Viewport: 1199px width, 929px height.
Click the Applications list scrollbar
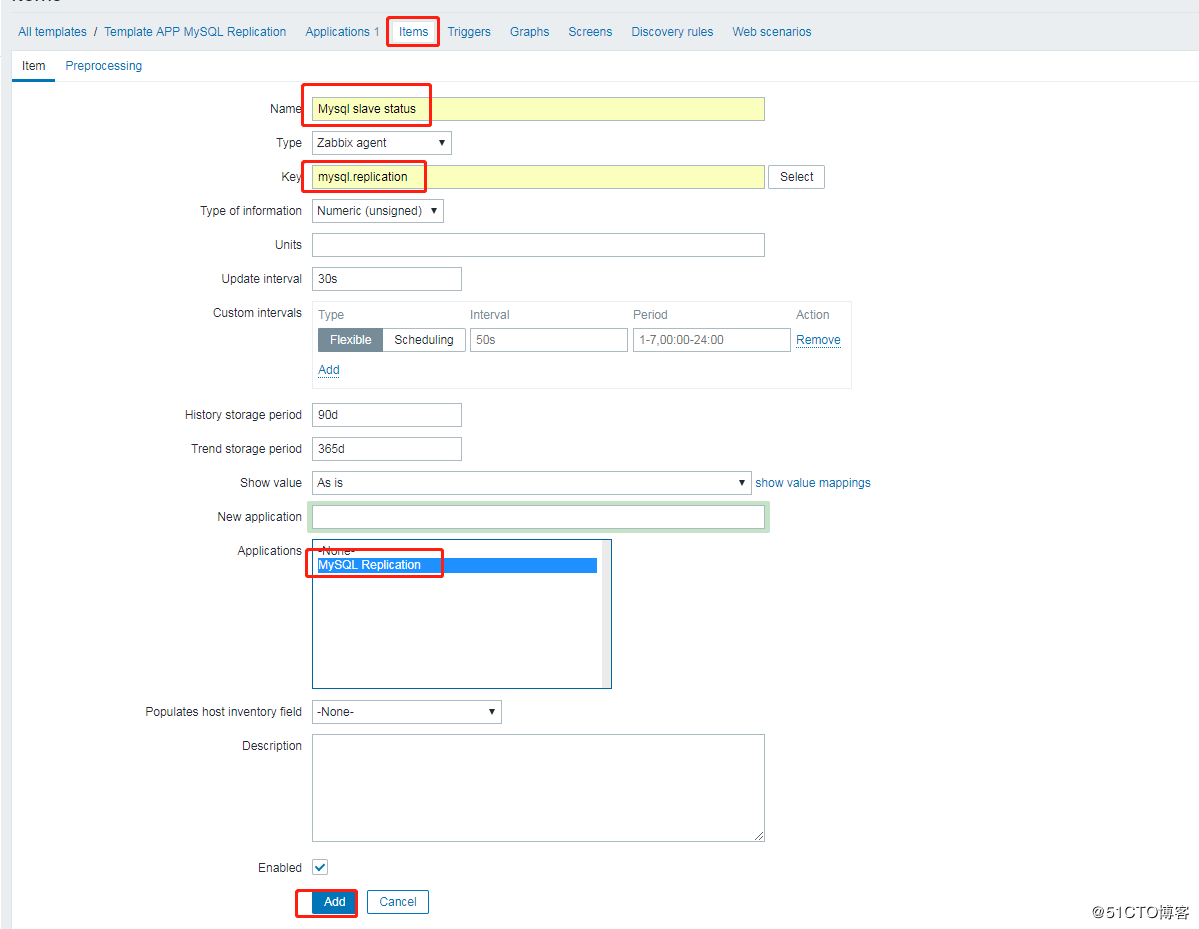[x=606, y=614]
